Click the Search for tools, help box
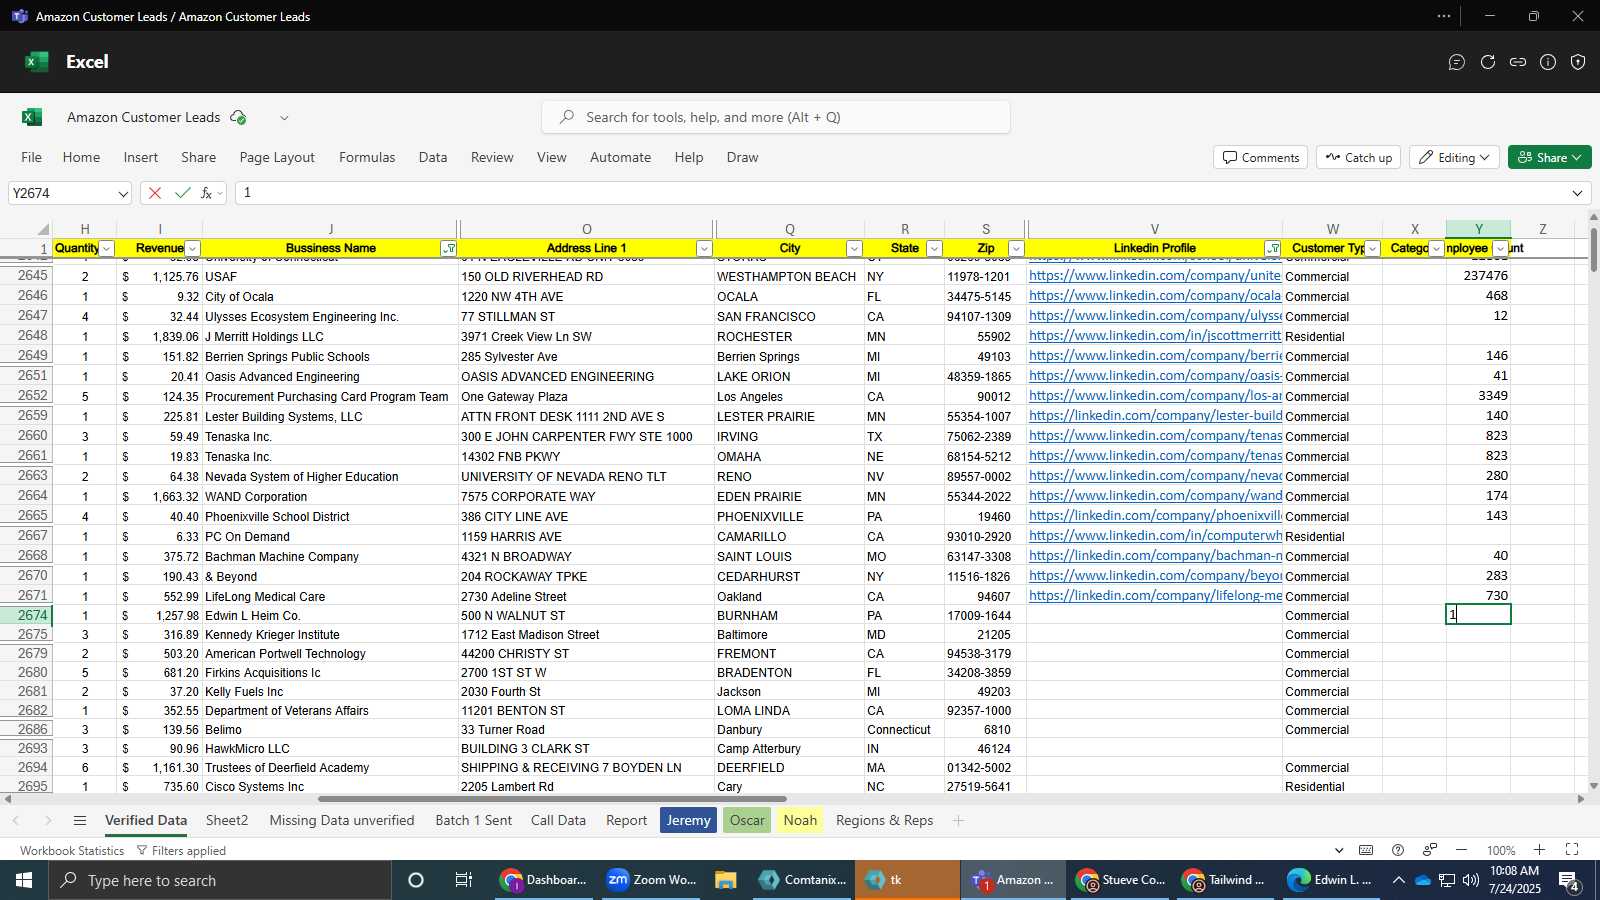Image resolution: width=1600 pixels, height=900 pixels. (x=776, y=117)
